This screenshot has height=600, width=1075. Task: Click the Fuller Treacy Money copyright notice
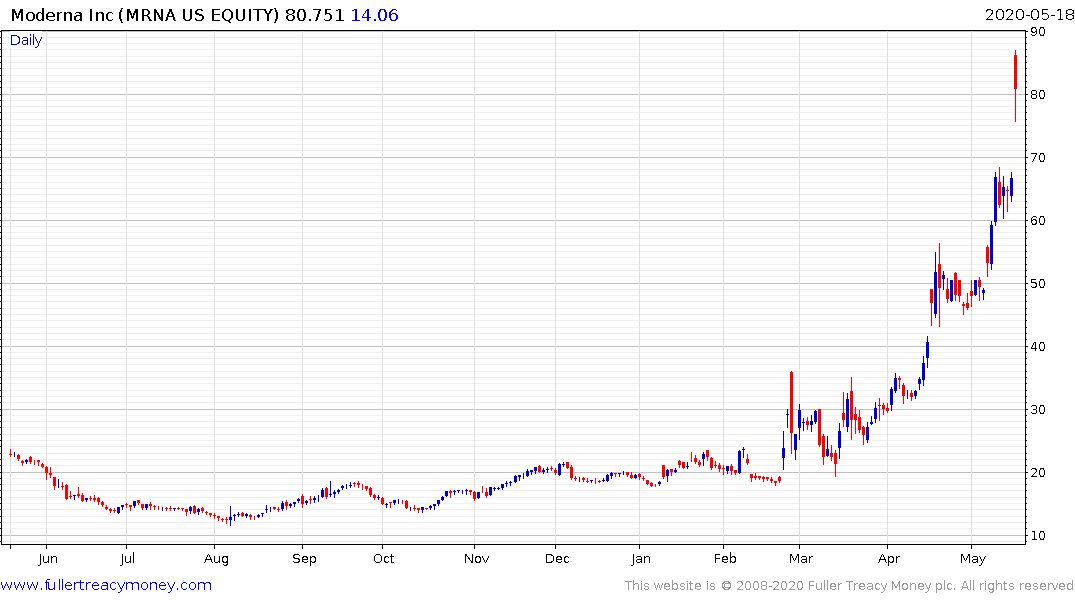click(x=849, y=586)
